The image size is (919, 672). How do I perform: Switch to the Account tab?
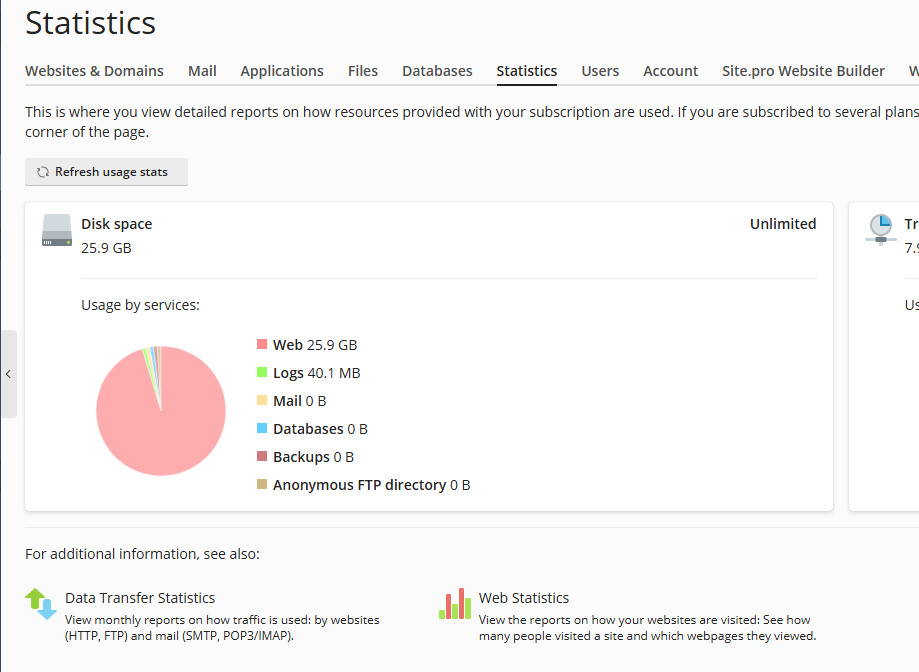[670, 71]
